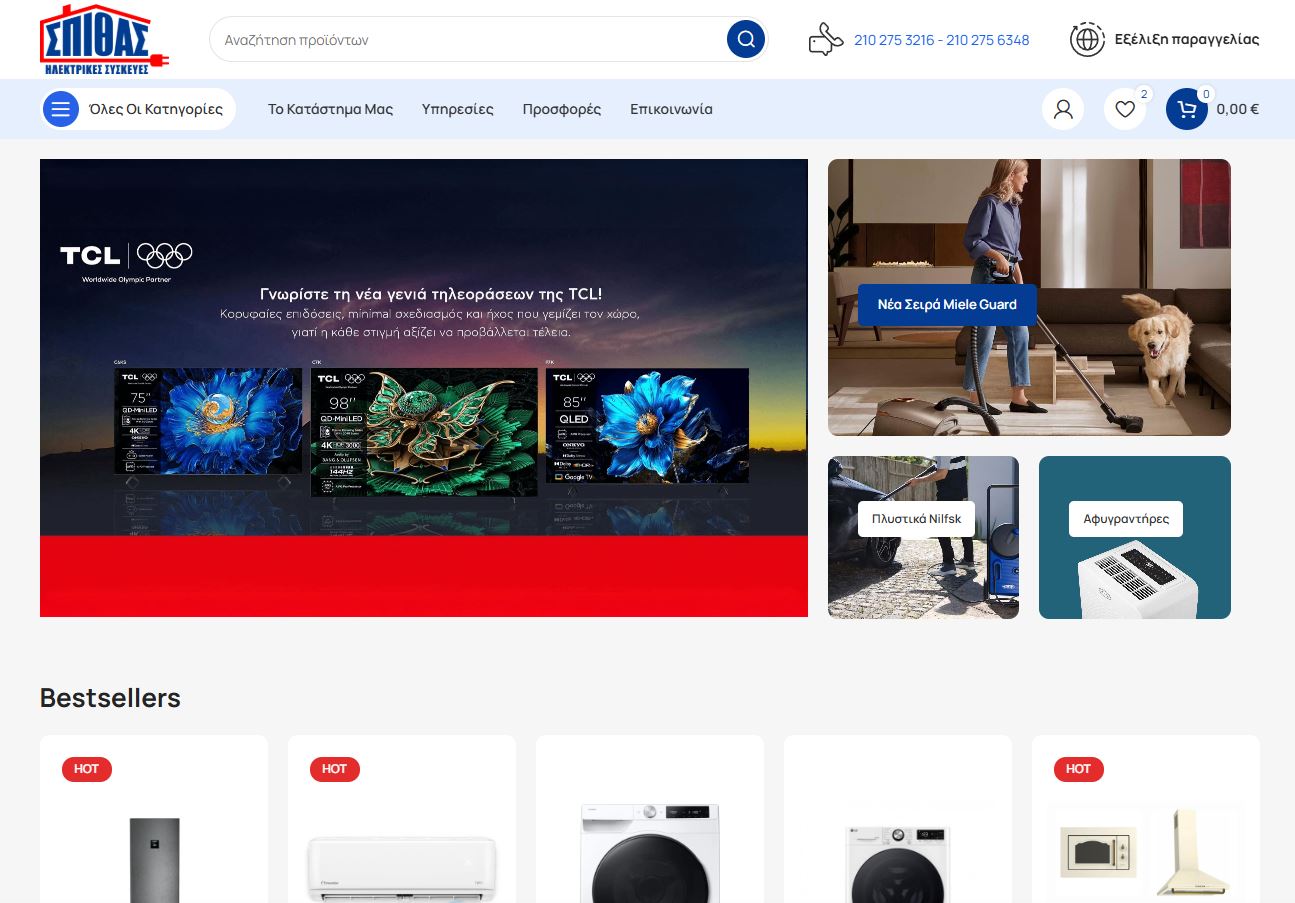Call the 210 275 3216 phone link

tap(893, 40)
